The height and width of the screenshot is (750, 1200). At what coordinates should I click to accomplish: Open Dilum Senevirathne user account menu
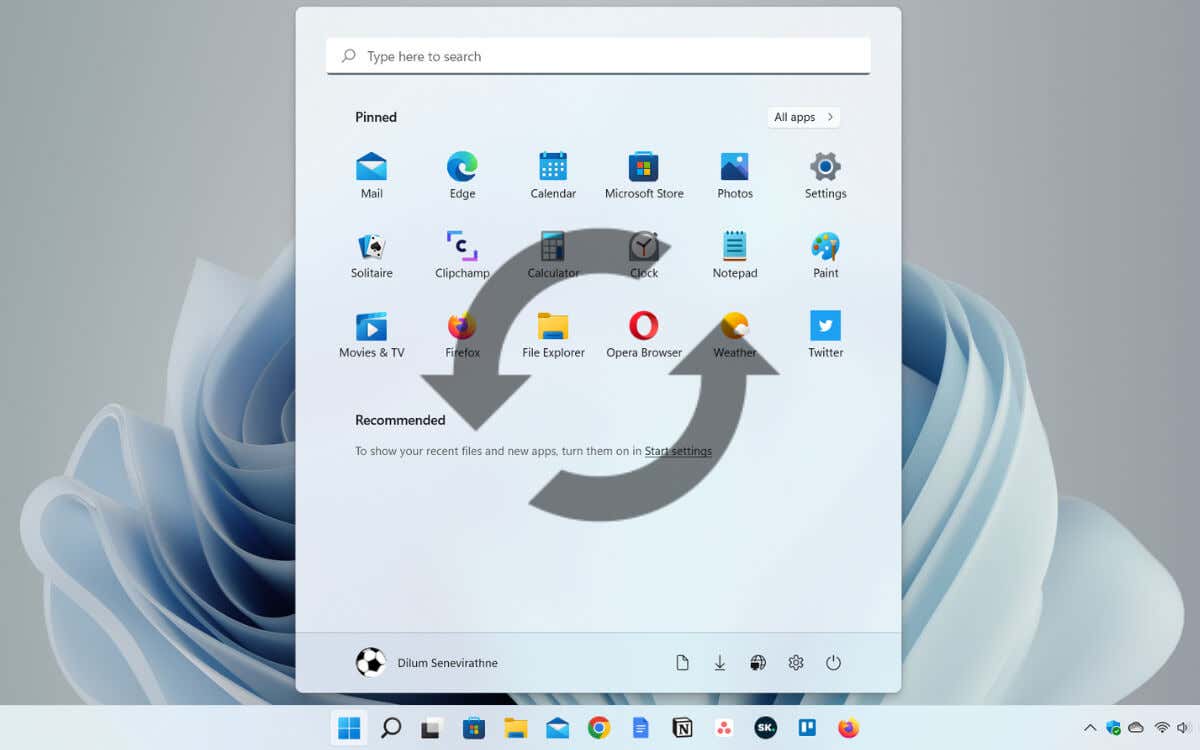click(x=427, y=662)
